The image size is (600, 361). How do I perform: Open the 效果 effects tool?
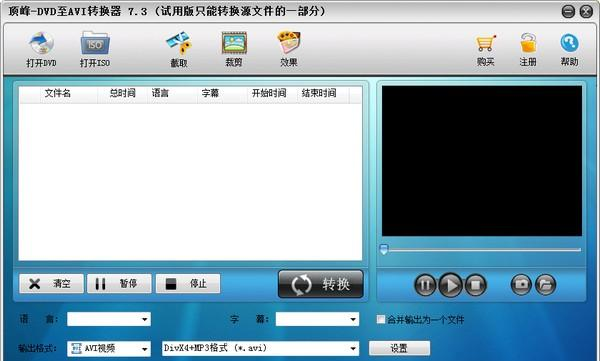(289, 50)
